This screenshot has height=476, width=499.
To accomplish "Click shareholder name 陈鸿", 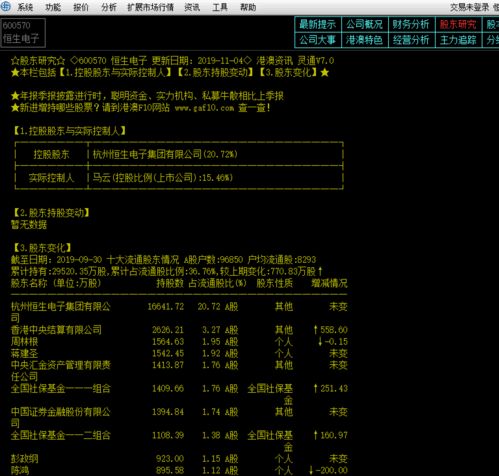I will (x=20, y=470).
